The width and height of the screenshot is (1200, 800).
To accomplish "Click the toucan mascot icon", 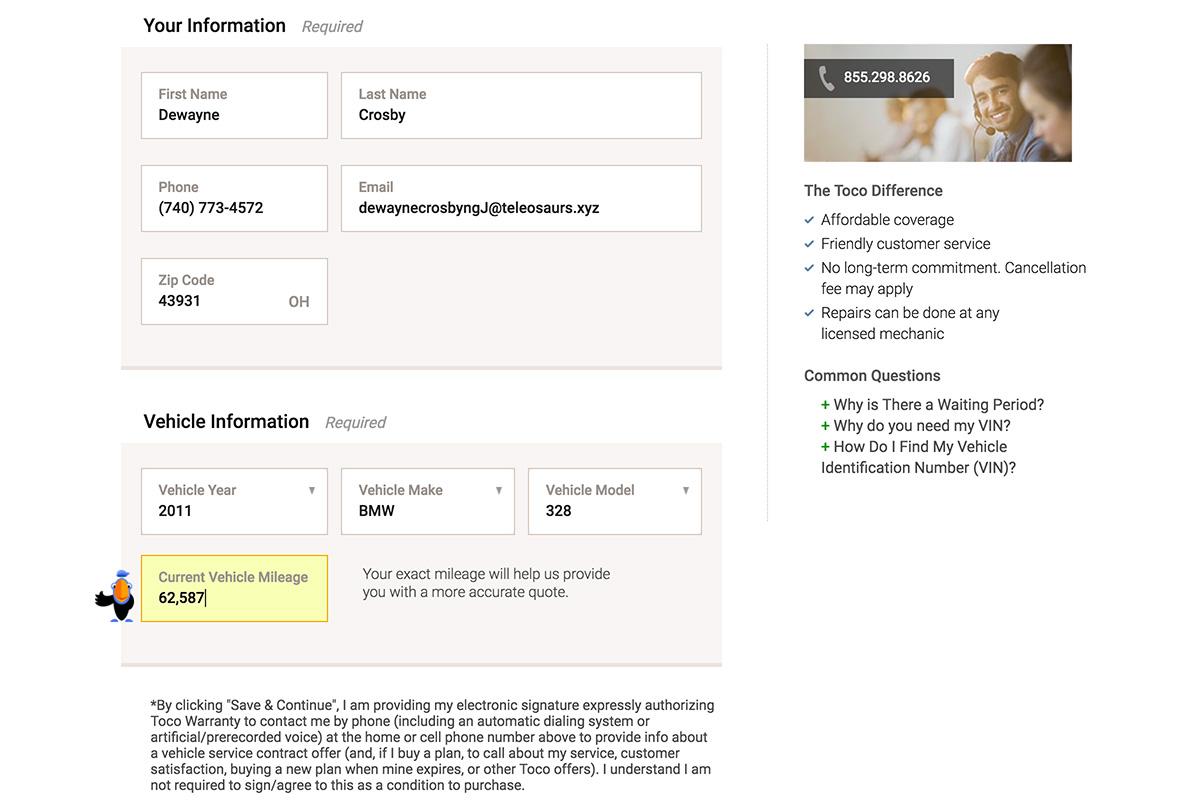I will [x=117, y=596].
